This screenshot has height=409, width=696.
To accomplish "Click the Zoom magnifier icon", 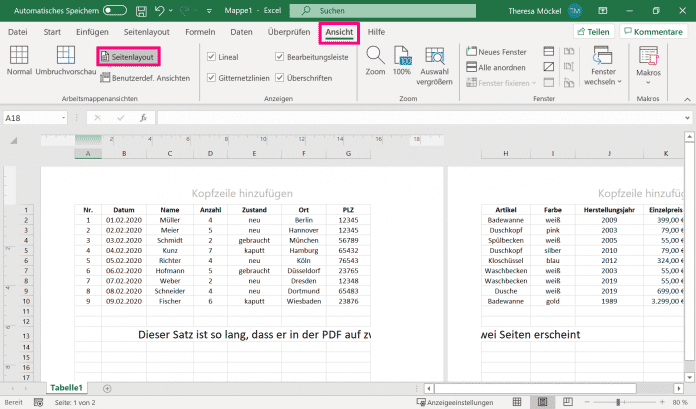I will pos(375,56).
